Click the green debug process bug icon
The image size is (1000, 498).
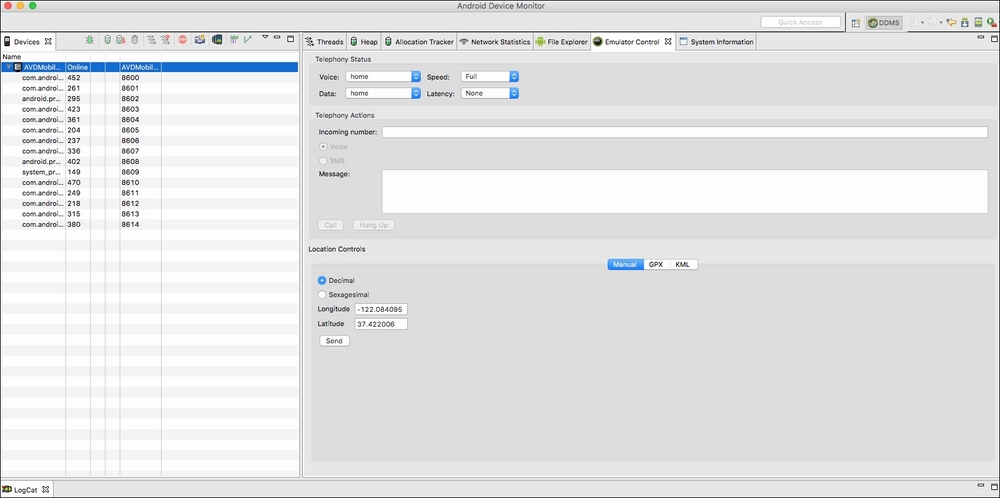90,41
